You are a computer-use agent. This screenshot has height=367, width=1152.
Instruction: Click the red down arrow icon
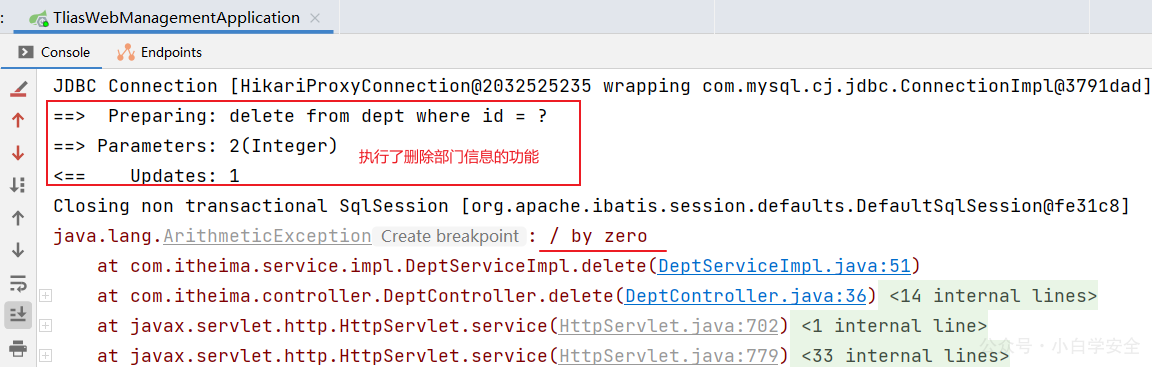tap(18, 153)
